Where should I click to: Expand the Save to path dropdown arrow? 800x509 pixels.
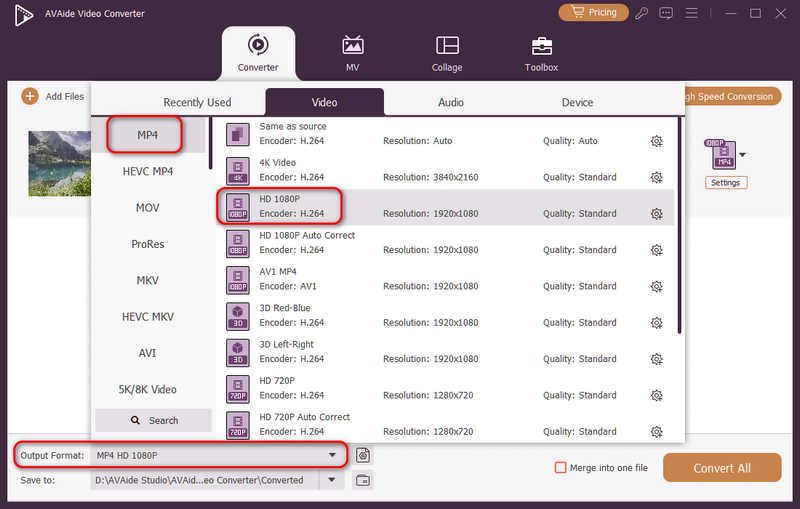[332, 480]
